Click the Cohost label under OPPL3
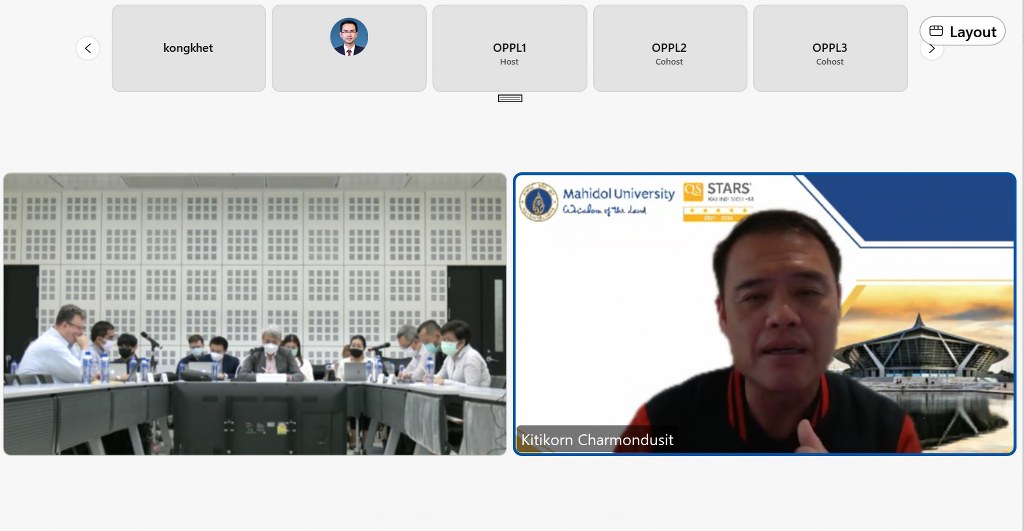 [x=829, y=62]
